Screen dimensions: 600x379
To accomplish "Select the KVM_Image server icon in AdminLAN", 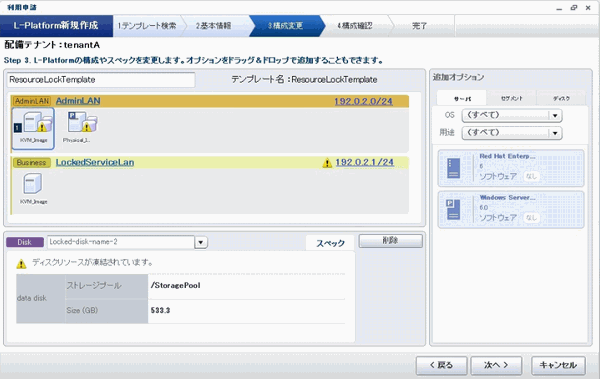I will [33, 128].
